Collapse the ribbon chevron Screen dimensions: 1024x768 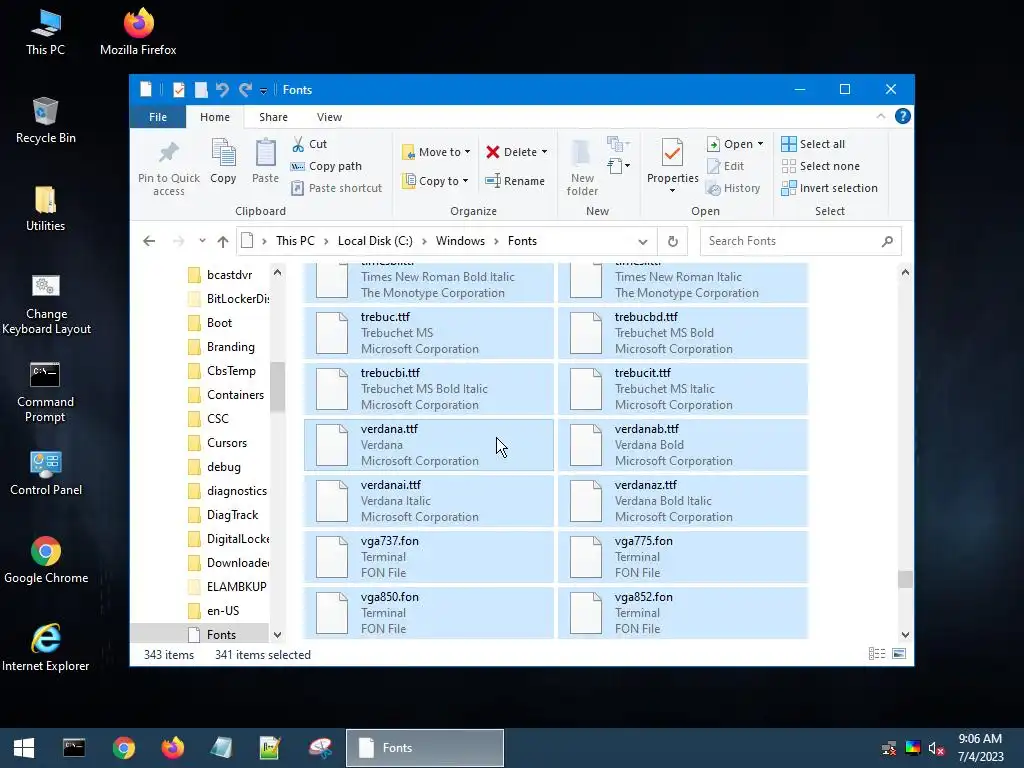(x=880, y=116)
